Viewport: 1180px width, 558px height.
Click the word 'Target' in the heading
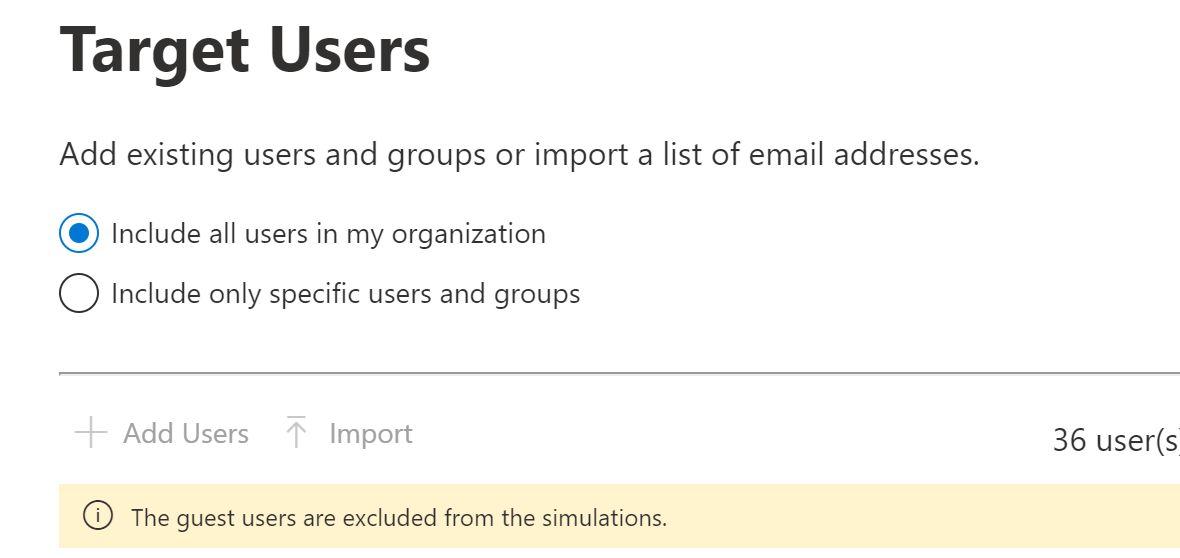pos(152,50)
